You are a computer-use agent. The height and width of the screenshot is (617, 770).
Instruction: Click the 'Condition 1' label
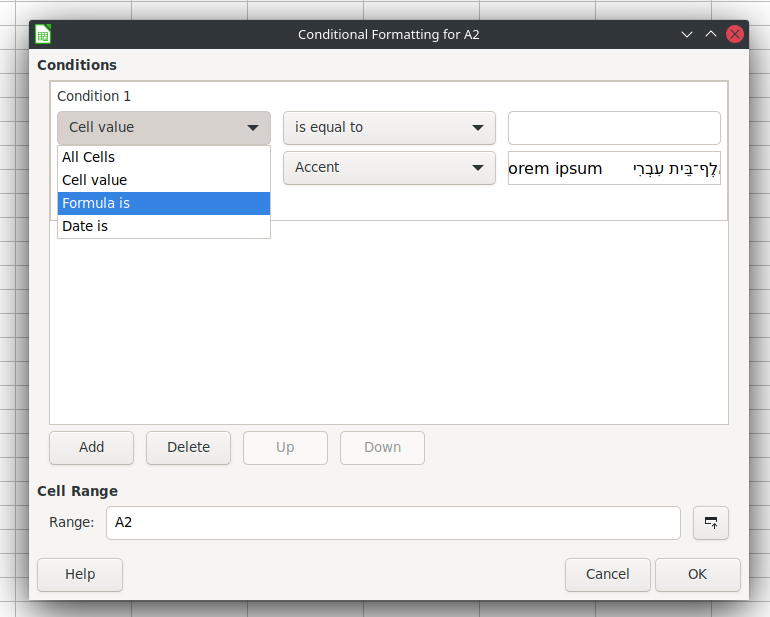[94, 96]
